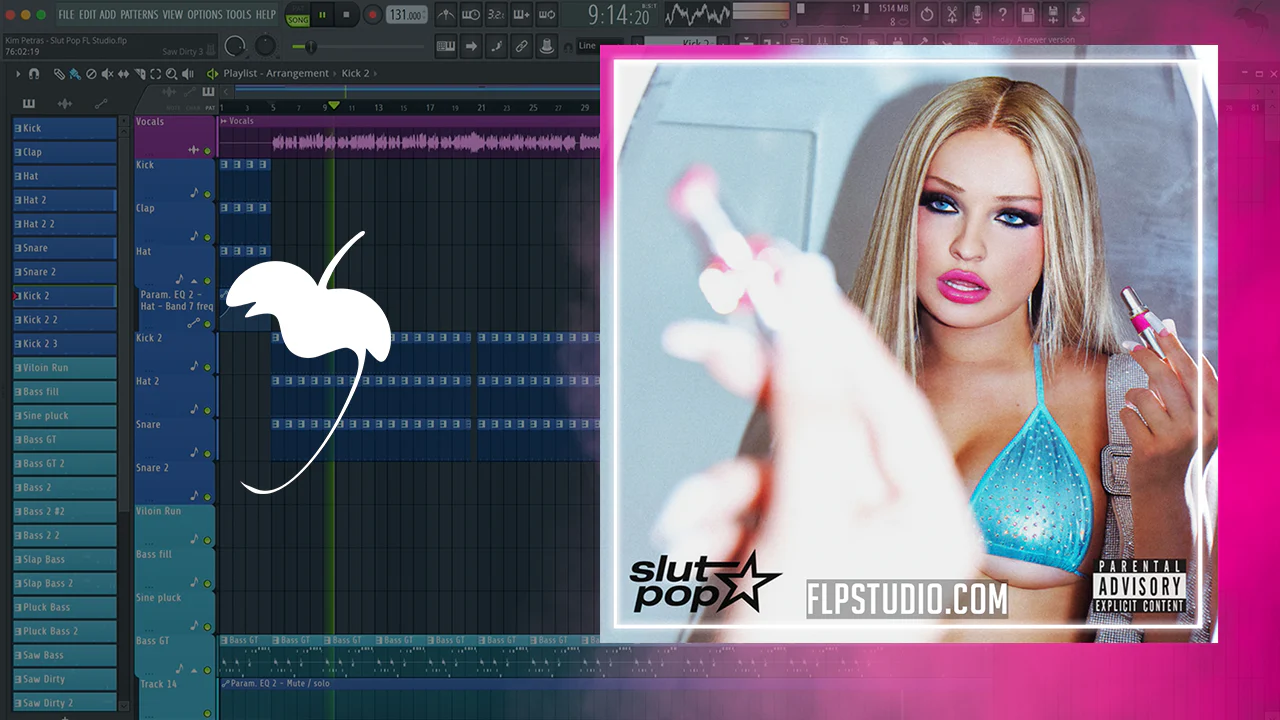This screenshot has width=1280, height=720.
Task: Click the red record button
Action: (372, 15)
